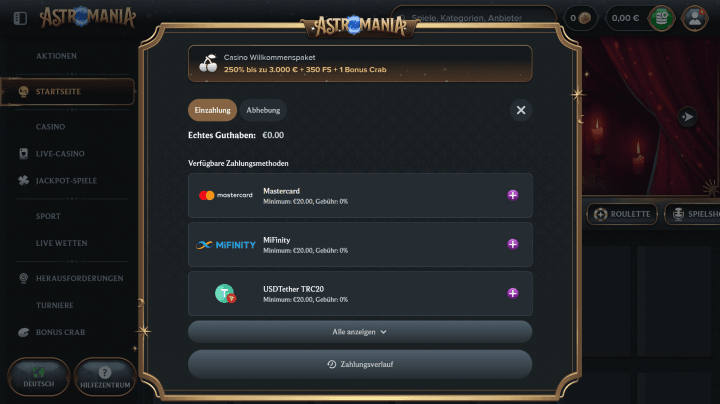
Task: Go to Jackpot-Spiele in the sidebar
Action: pyautogui.click(x=66, y=181)
